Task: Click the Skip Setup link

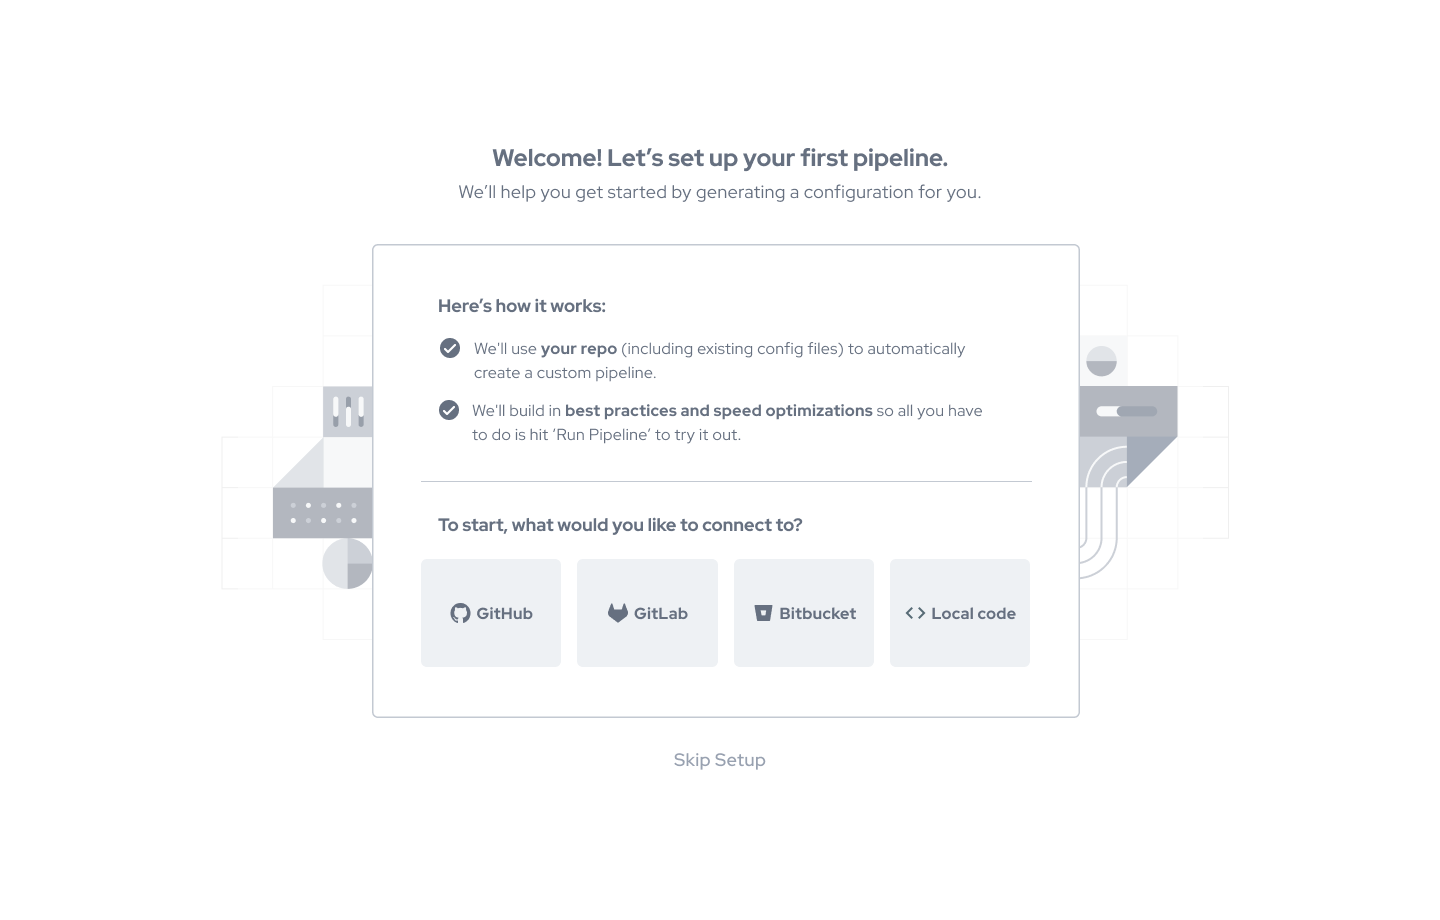Action: 719,760
